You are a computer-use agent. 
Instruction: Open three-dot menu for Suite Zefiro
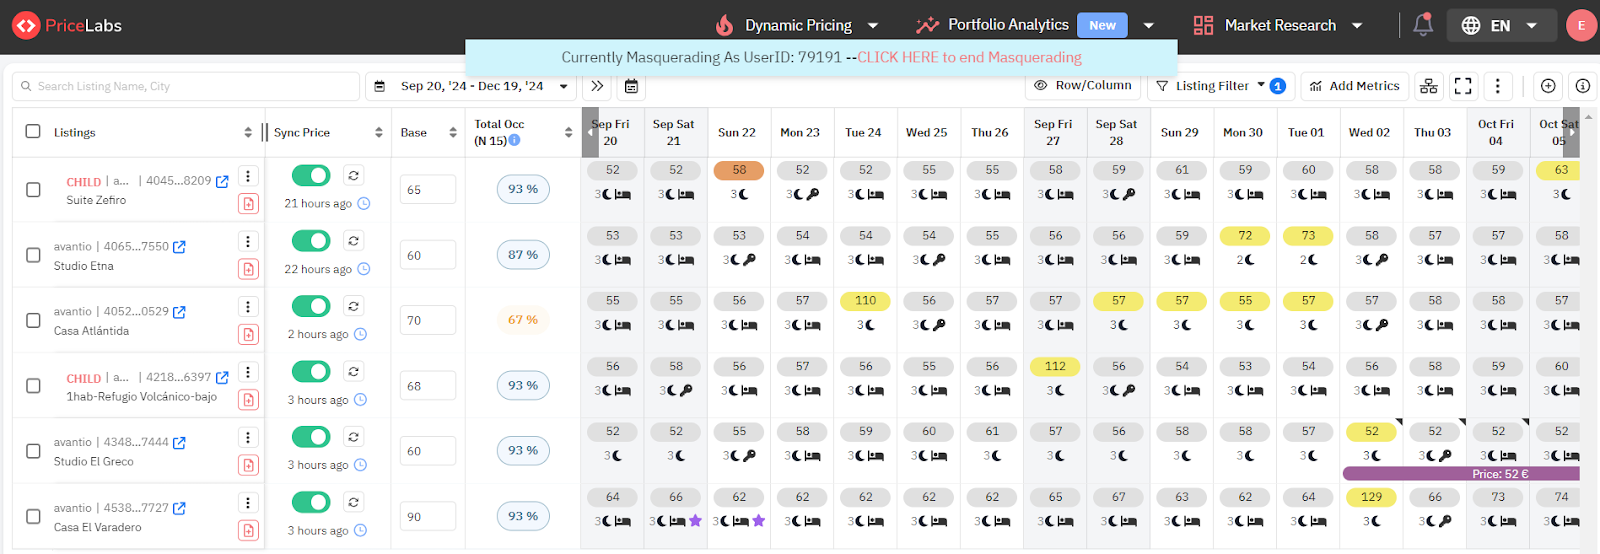point(248,176)
